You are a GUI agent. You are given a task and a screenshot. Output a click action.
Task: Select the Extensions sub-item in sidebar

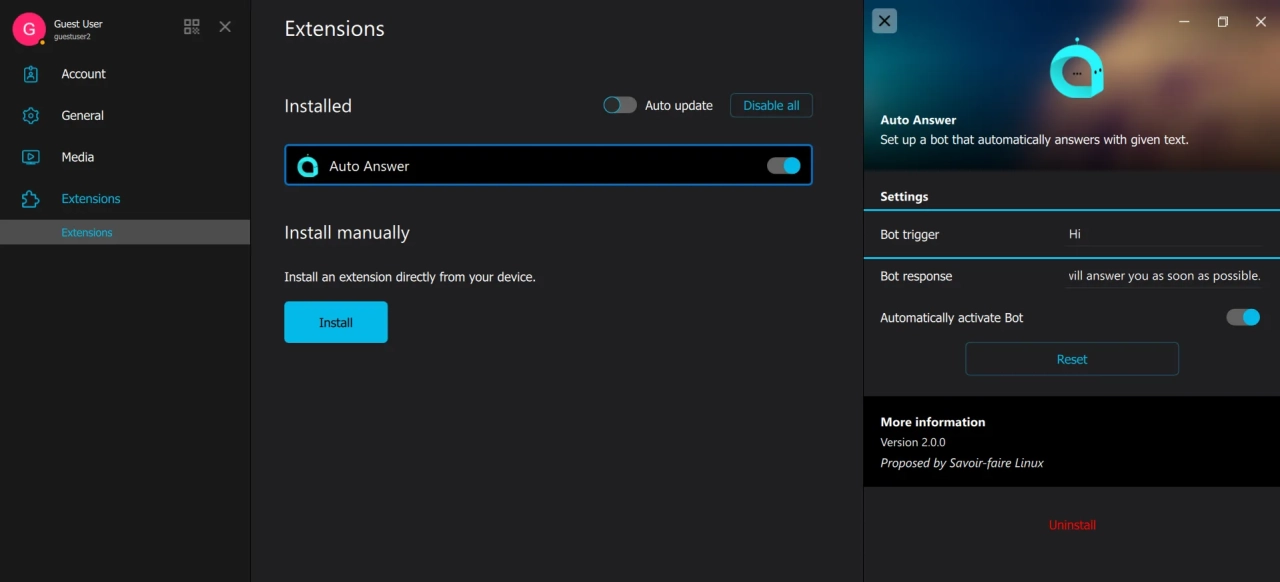point(87,232)
